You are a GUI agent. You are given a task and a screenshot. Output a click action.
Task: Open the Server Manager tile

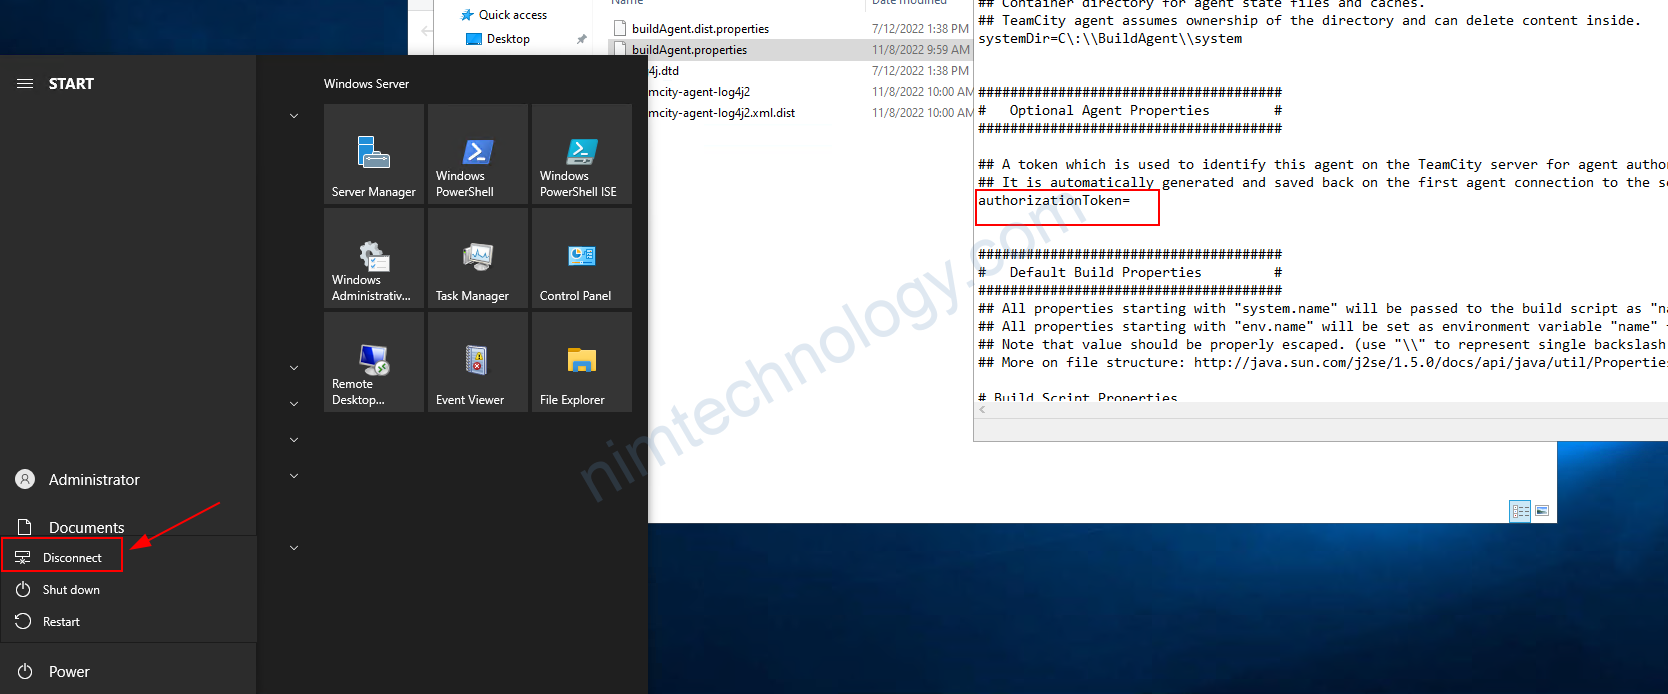coord(374,154)
